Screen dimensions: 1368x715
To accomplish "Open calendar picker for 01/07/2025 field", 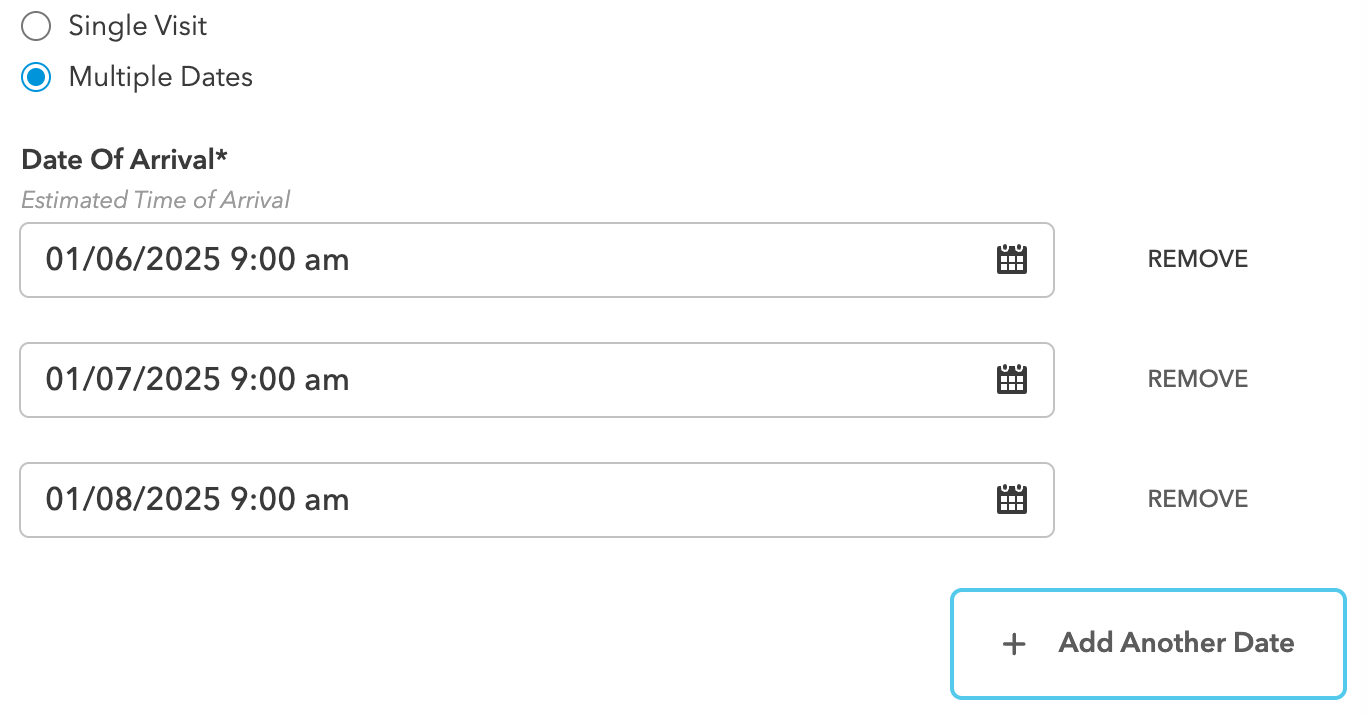I will [x=1012, y=380].
